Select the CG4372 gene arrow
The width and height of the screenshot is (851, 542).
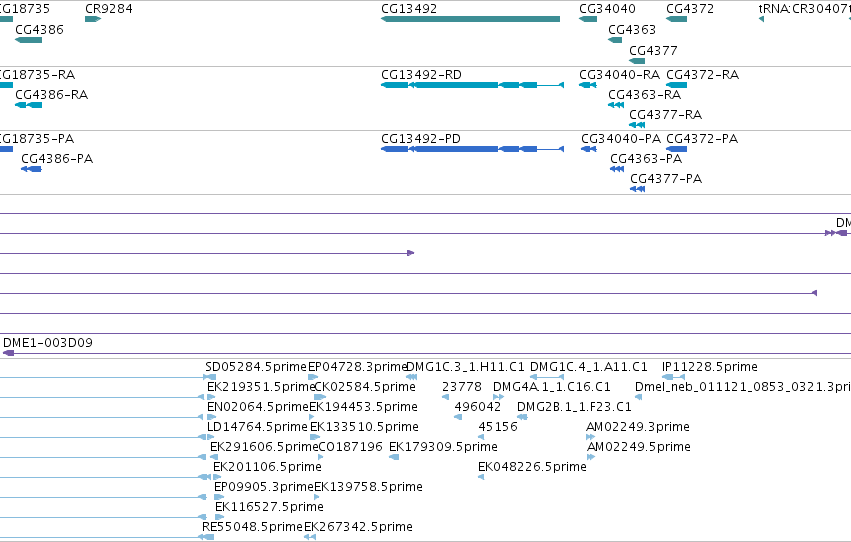(677, 20)
